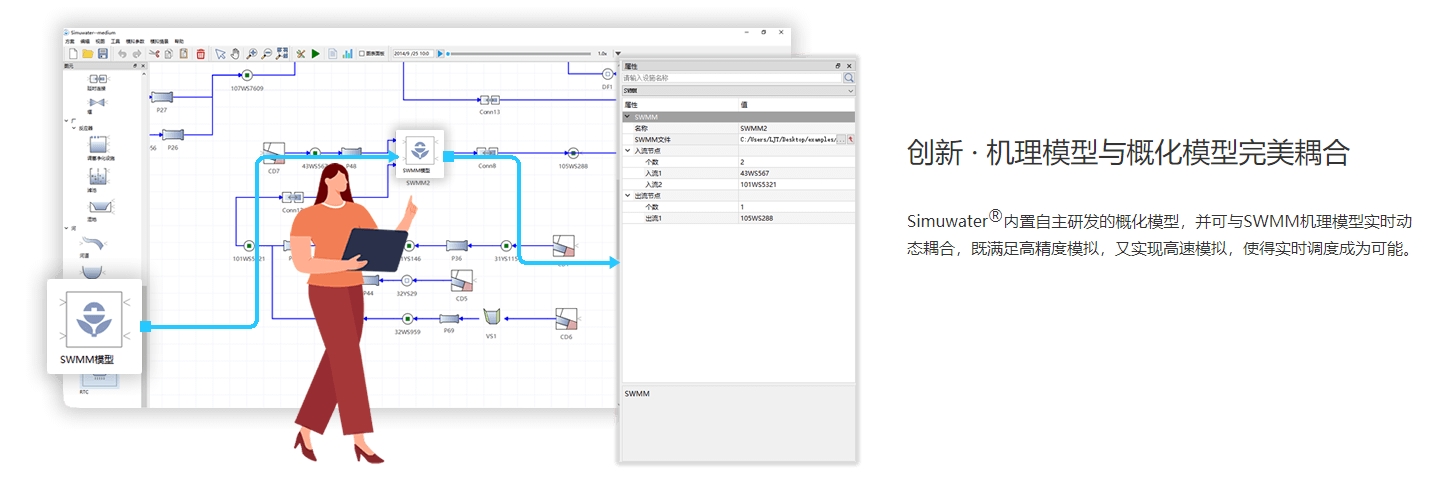The image size is (1447, 485).
Task: Click the save floppy disk icon
Action: tap(103, 54)
